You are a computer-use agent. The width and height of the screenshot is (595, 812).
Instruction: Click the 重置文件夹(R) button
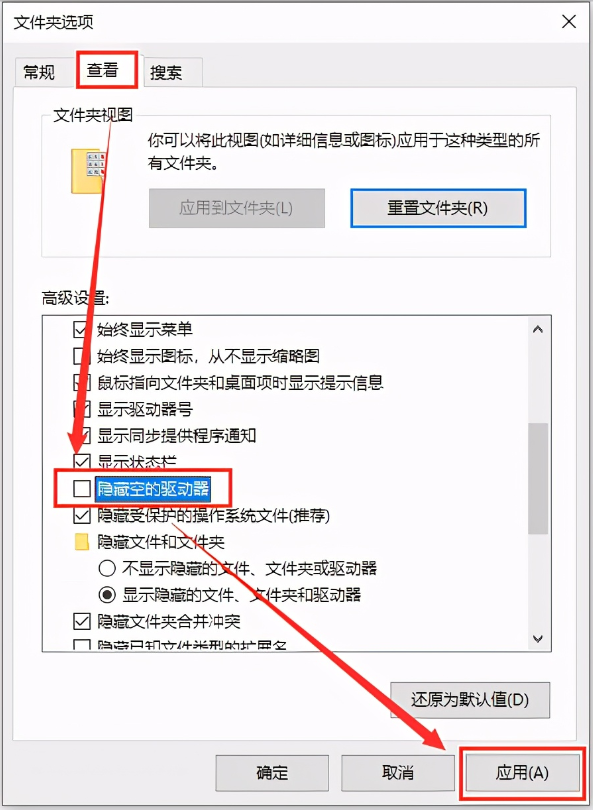(438, 208)
